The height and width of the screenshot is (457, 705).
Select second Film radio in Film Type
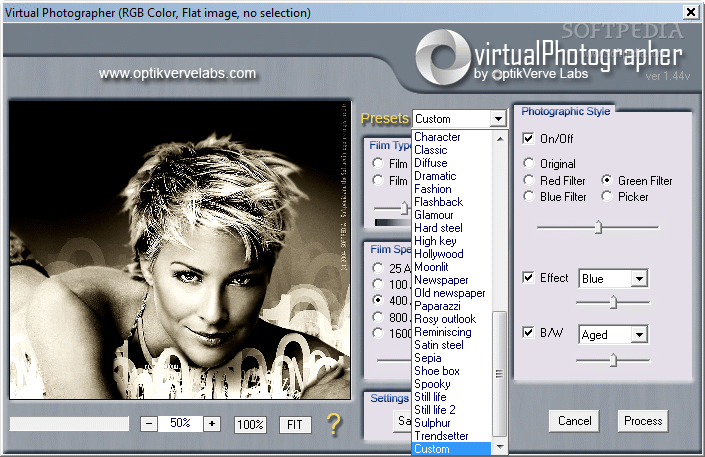coord(378,180)
